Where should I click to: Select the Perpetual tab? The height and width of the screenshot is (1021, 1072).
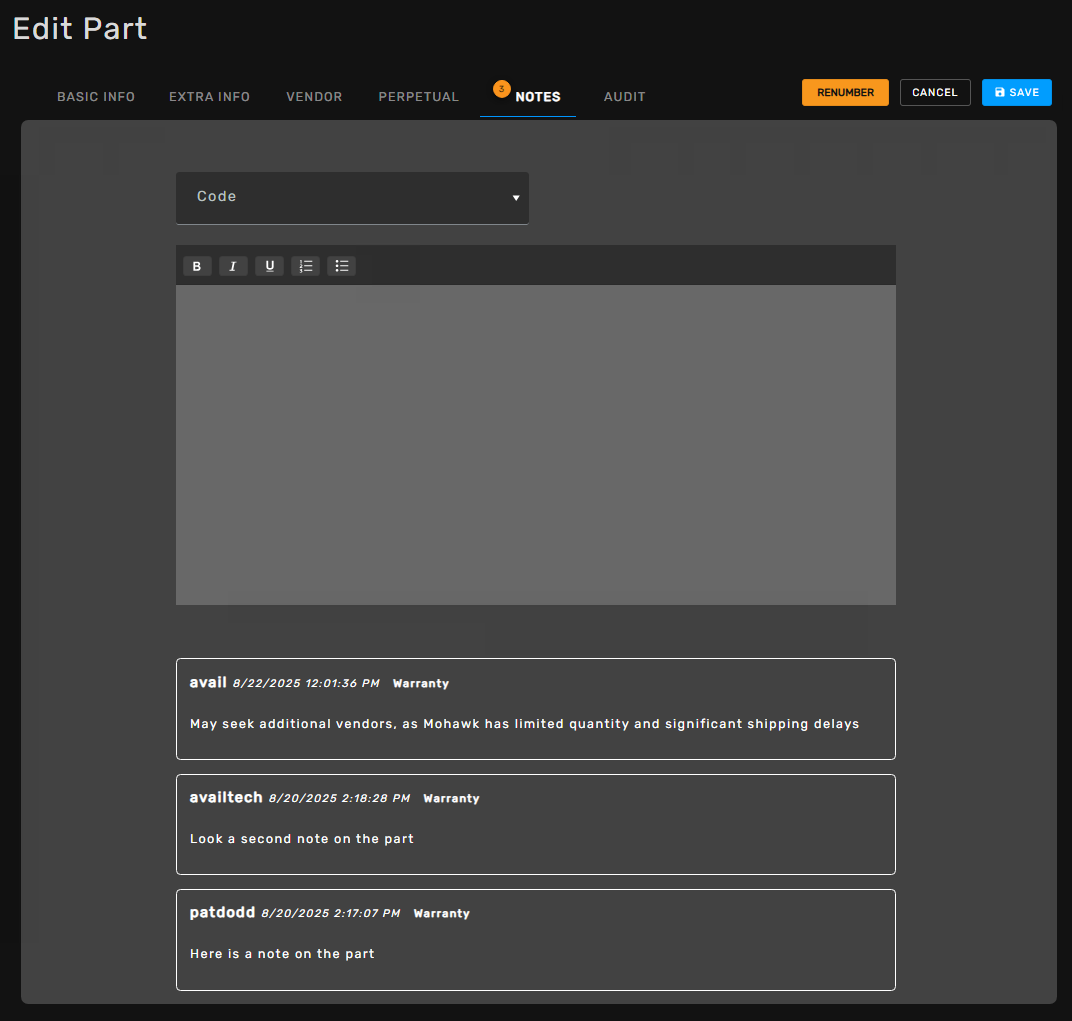coord(418,97)
